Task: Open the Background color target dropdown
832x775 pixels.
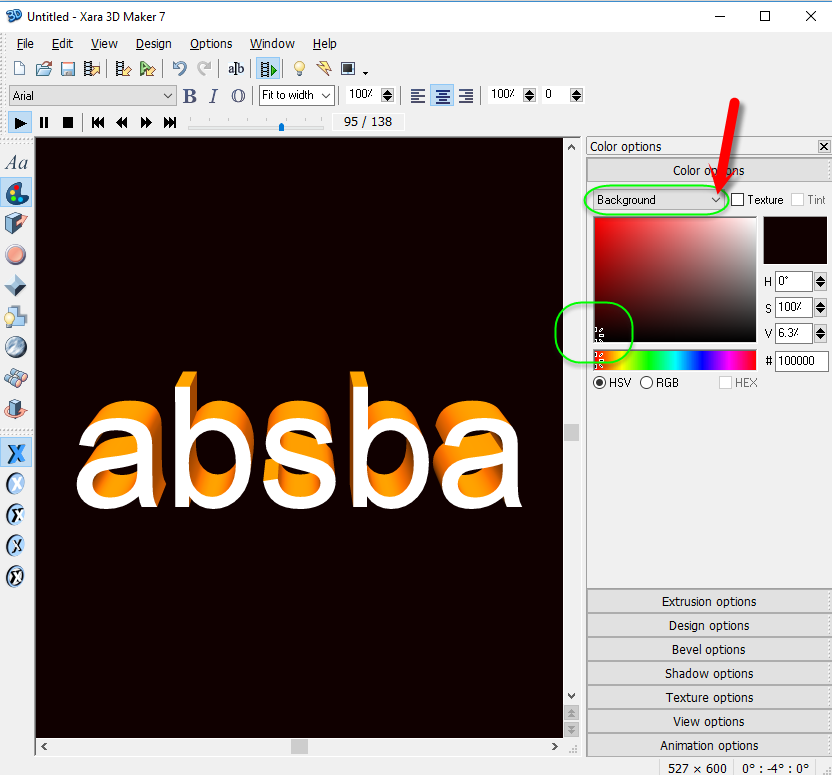Action: (x=658, y=200)
